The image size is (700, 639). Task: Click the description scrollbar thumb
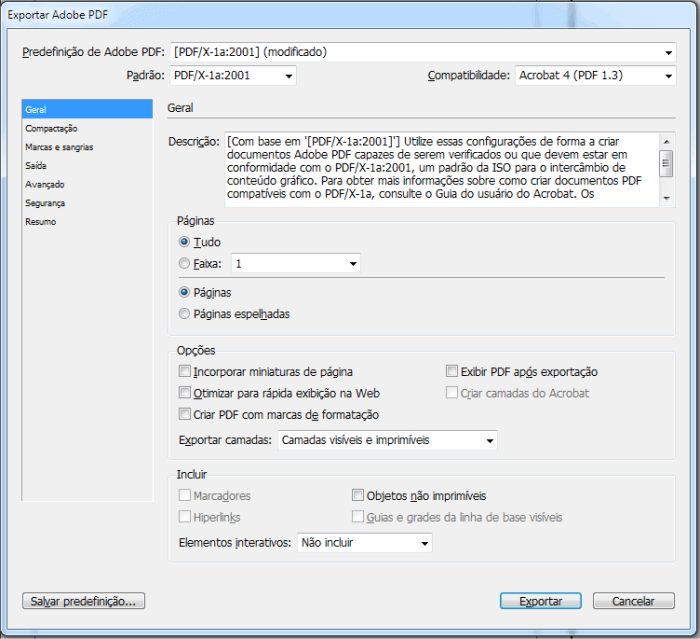667,163
